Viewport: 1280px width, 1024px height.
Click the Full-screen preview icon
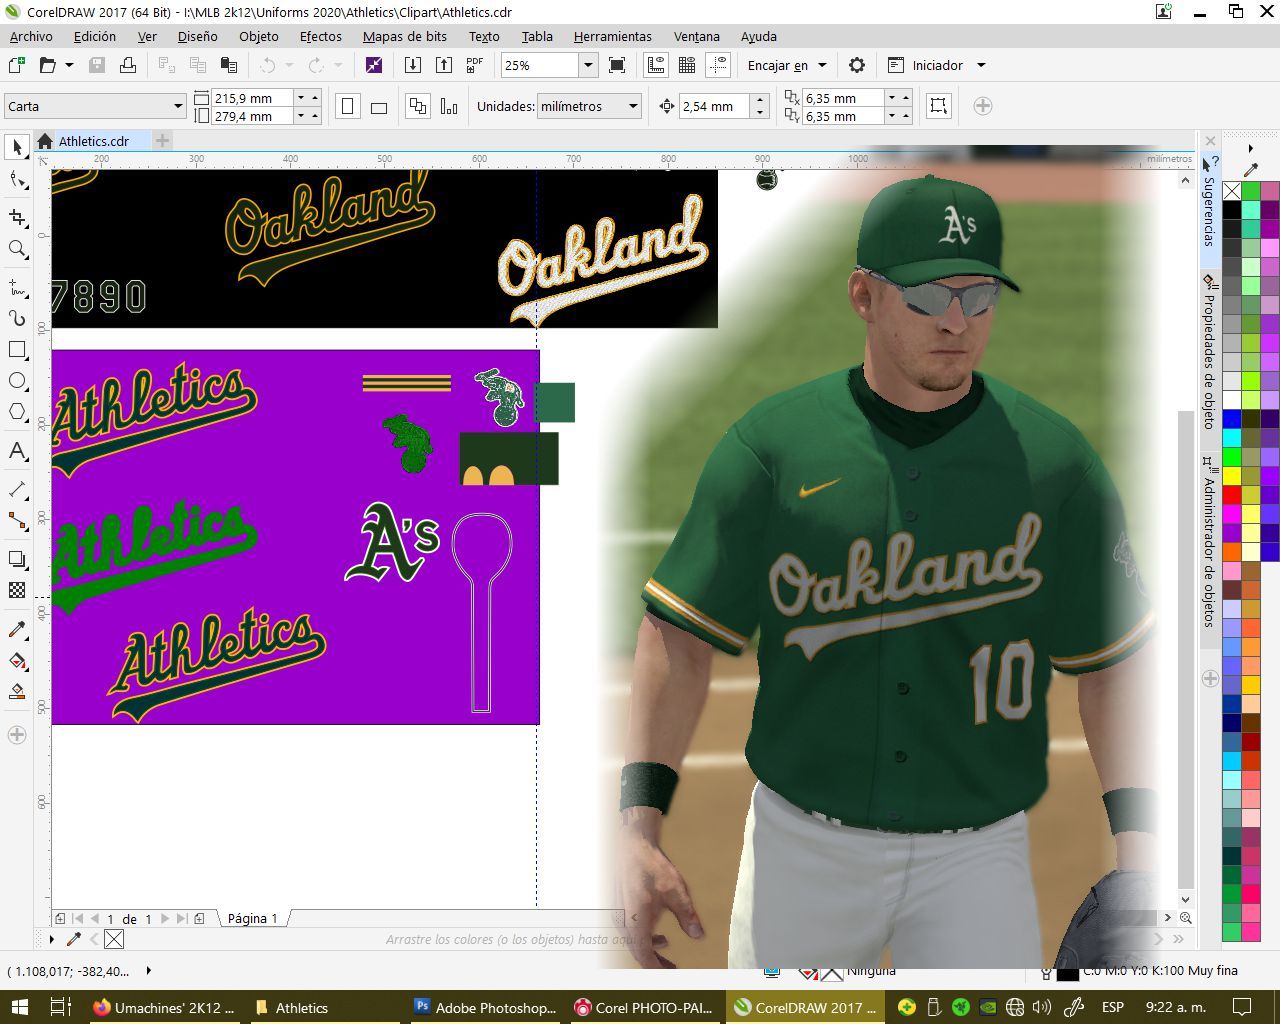617,65
